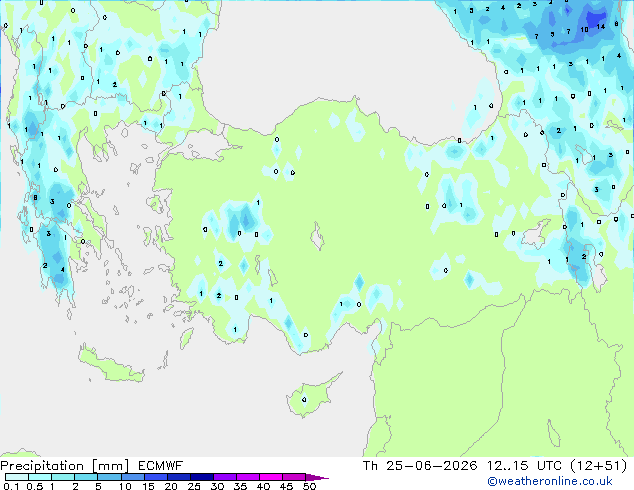Image resolution: width=634 pixels, height=490 pixels.
Task: Open the weatheronline.co.uk link
Action: tap(550, 481)
